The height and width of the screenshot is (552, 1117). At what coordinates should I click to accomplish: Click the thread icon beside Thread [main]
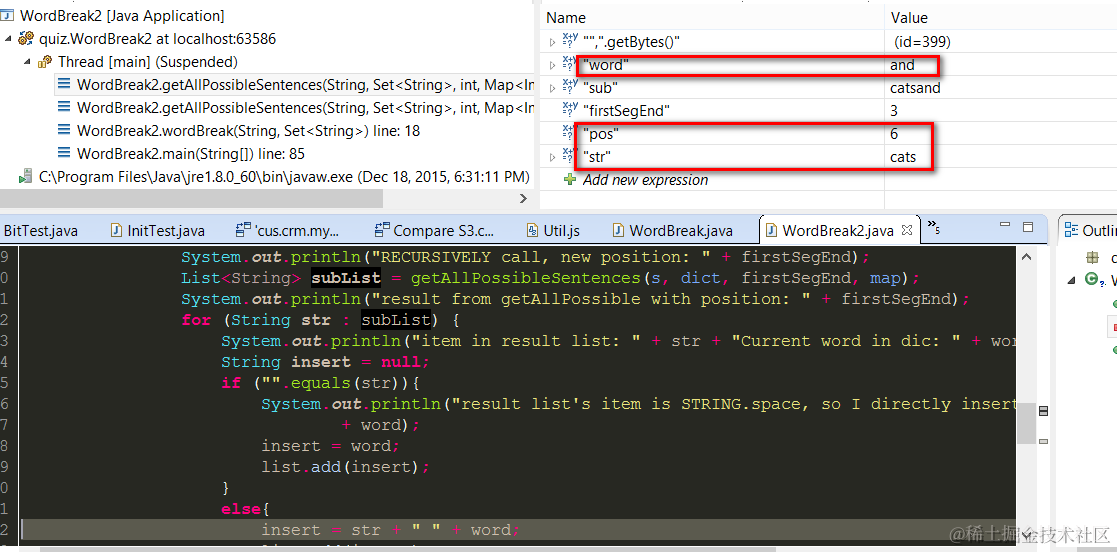46,62
